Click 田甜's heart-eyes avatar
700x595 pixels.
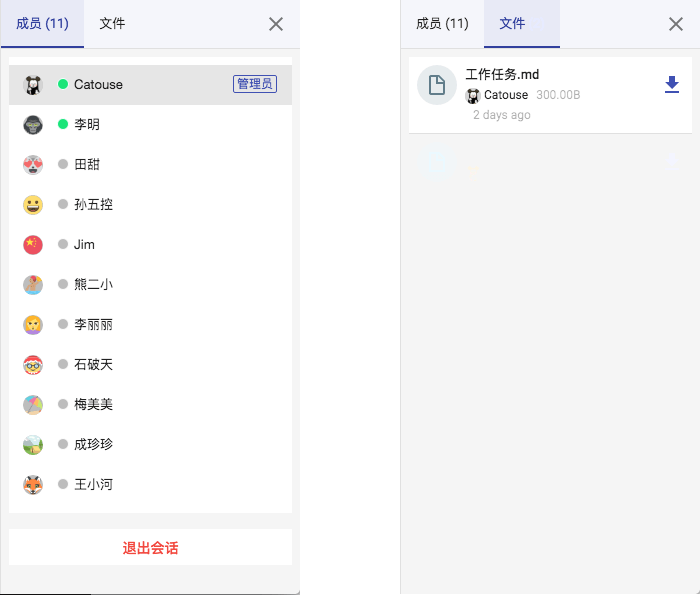point(33,165)
